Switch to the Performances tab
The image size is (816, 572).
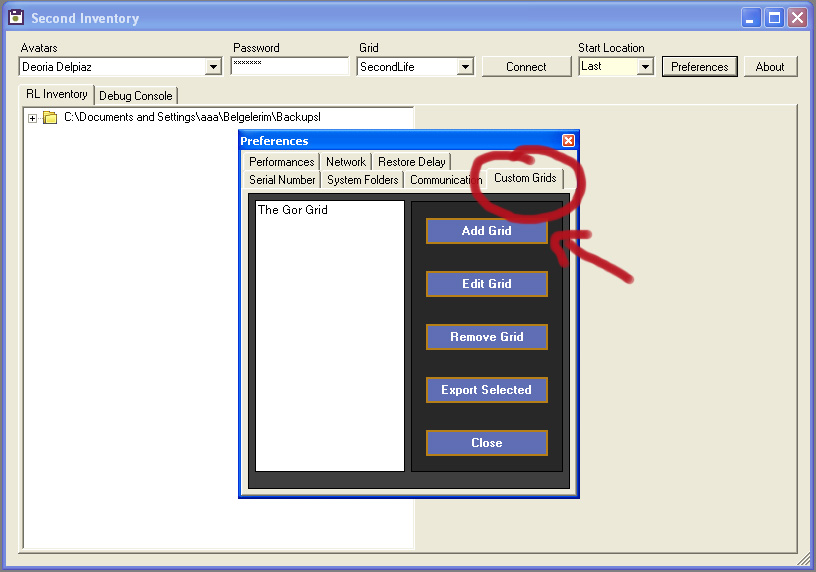pos(282,162)
